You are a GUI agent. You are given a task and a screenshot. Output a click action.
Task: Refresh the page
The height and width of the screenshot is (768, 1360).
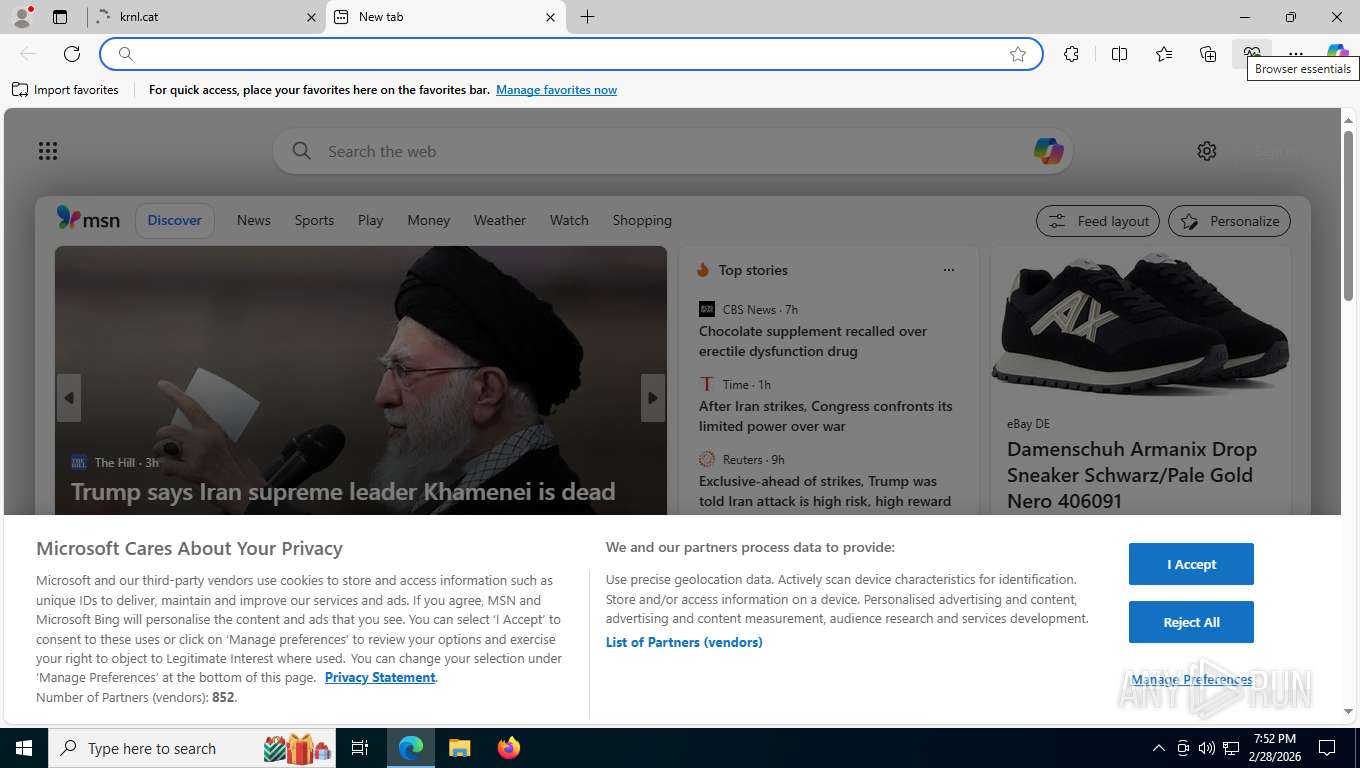72,54
